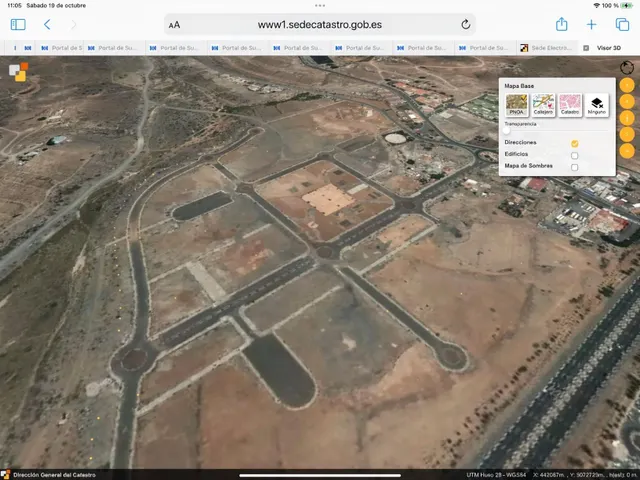Open the Share sheet
Image resolution: width=640 pixels, height=480 pixels.
[562, 24]
